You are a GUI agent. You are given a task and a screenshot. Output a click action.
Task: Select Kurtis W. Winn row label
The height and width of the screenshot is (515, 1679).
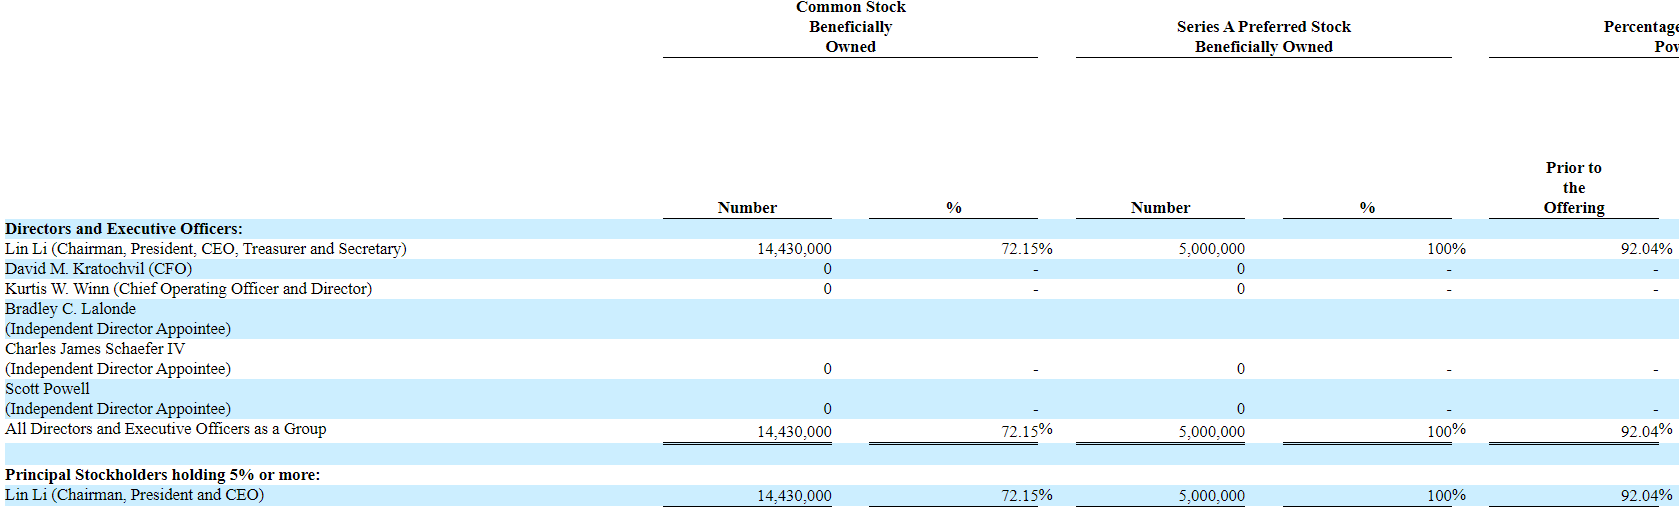click(x=188, y=289)
